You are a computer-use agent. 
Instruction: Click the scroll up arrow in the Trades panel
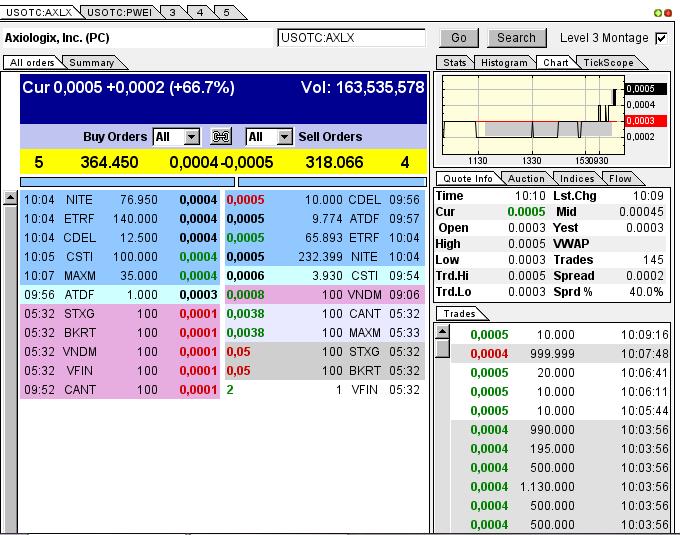[x=441, y=333]
